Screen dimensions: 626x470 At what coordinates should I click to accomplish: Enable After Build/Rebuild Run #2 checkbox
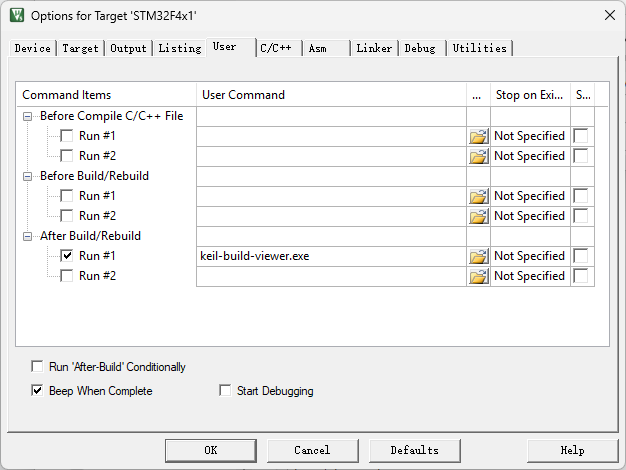pos(67,276)
